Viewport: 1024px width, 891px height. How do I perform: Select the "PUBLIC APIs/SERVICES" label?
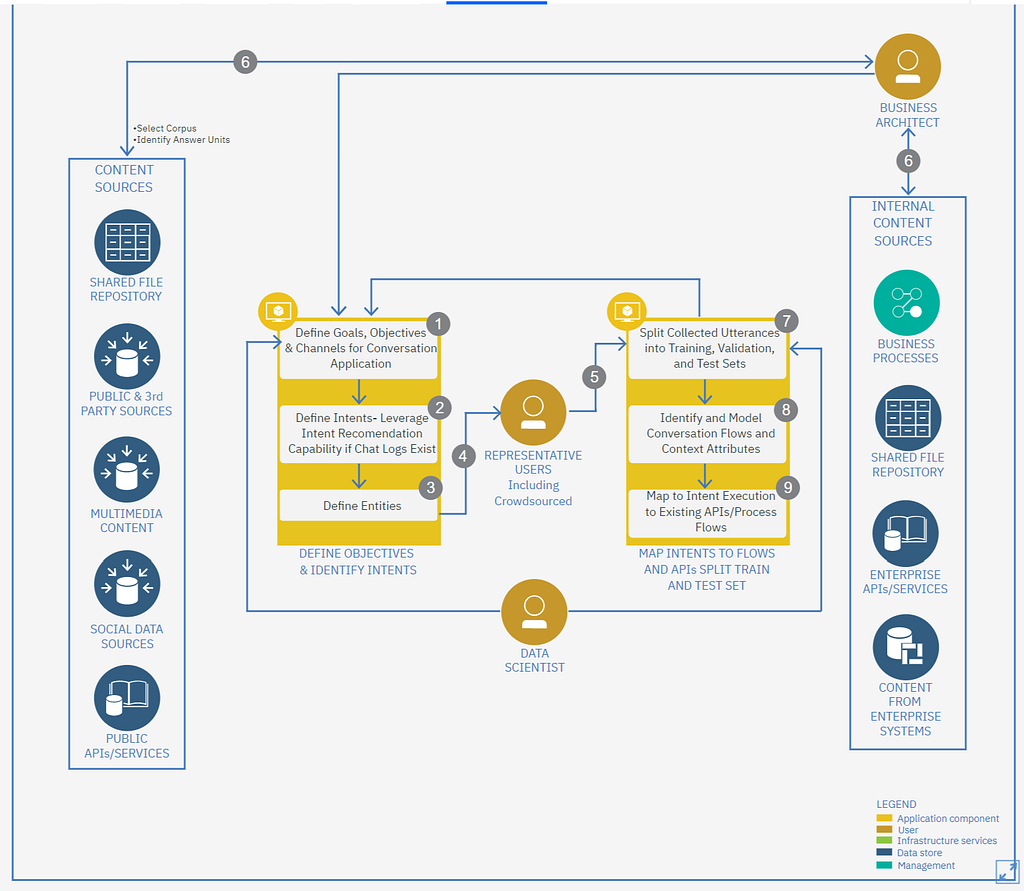(127, 746)
